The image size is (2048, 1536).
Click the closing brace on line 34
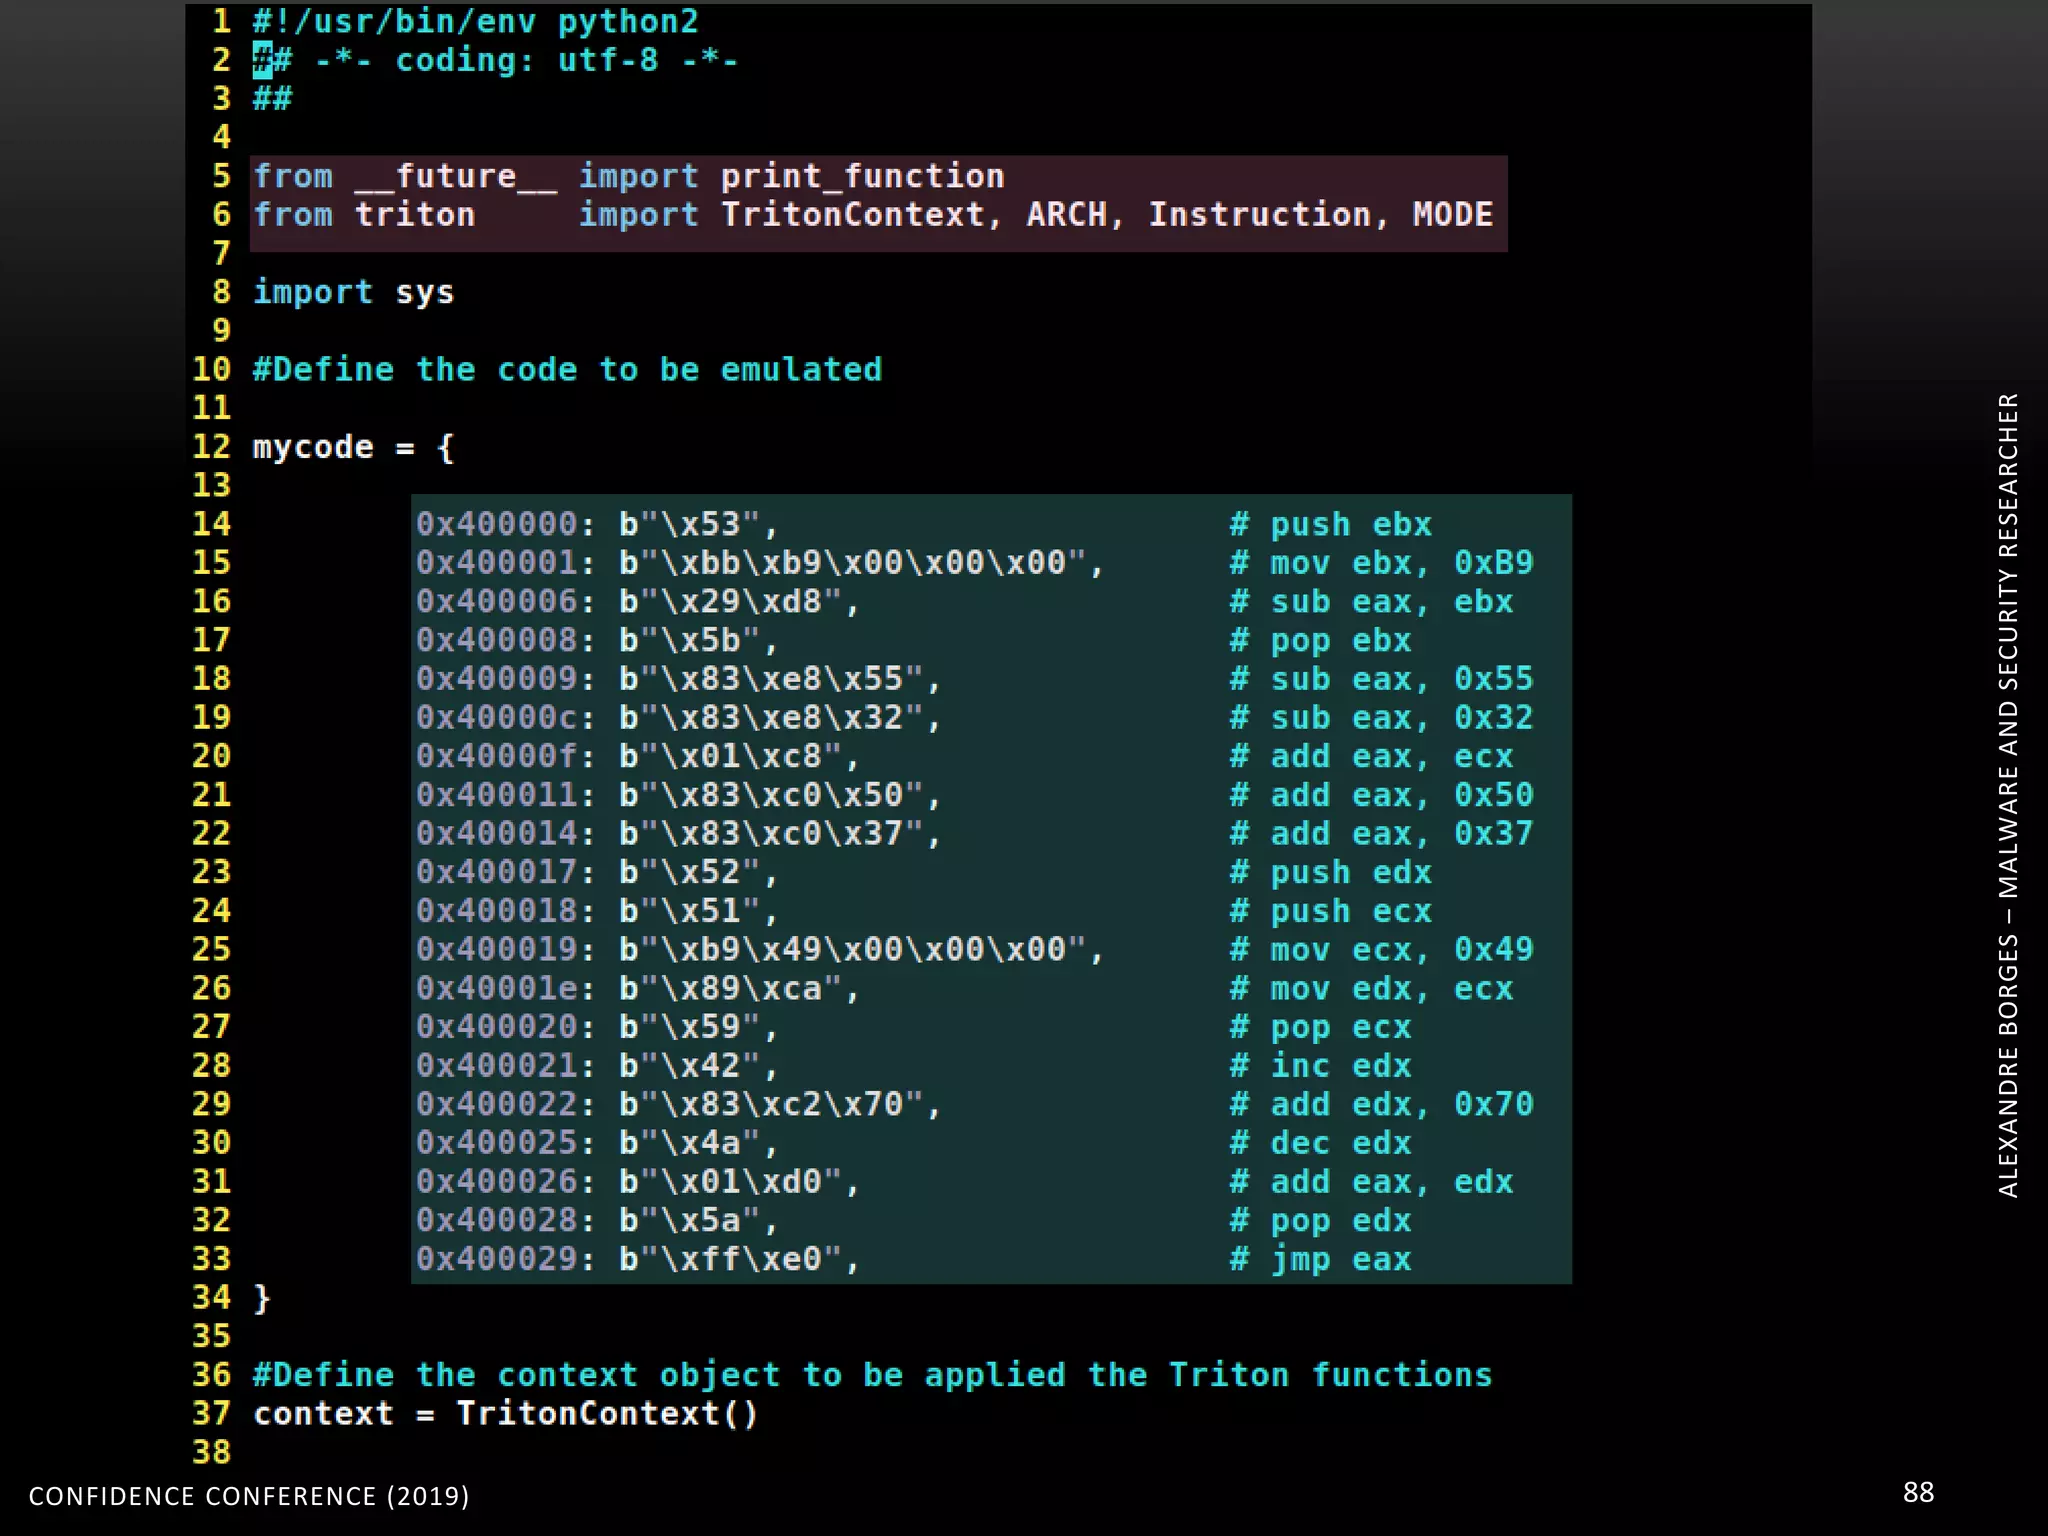pos(262,1298)
